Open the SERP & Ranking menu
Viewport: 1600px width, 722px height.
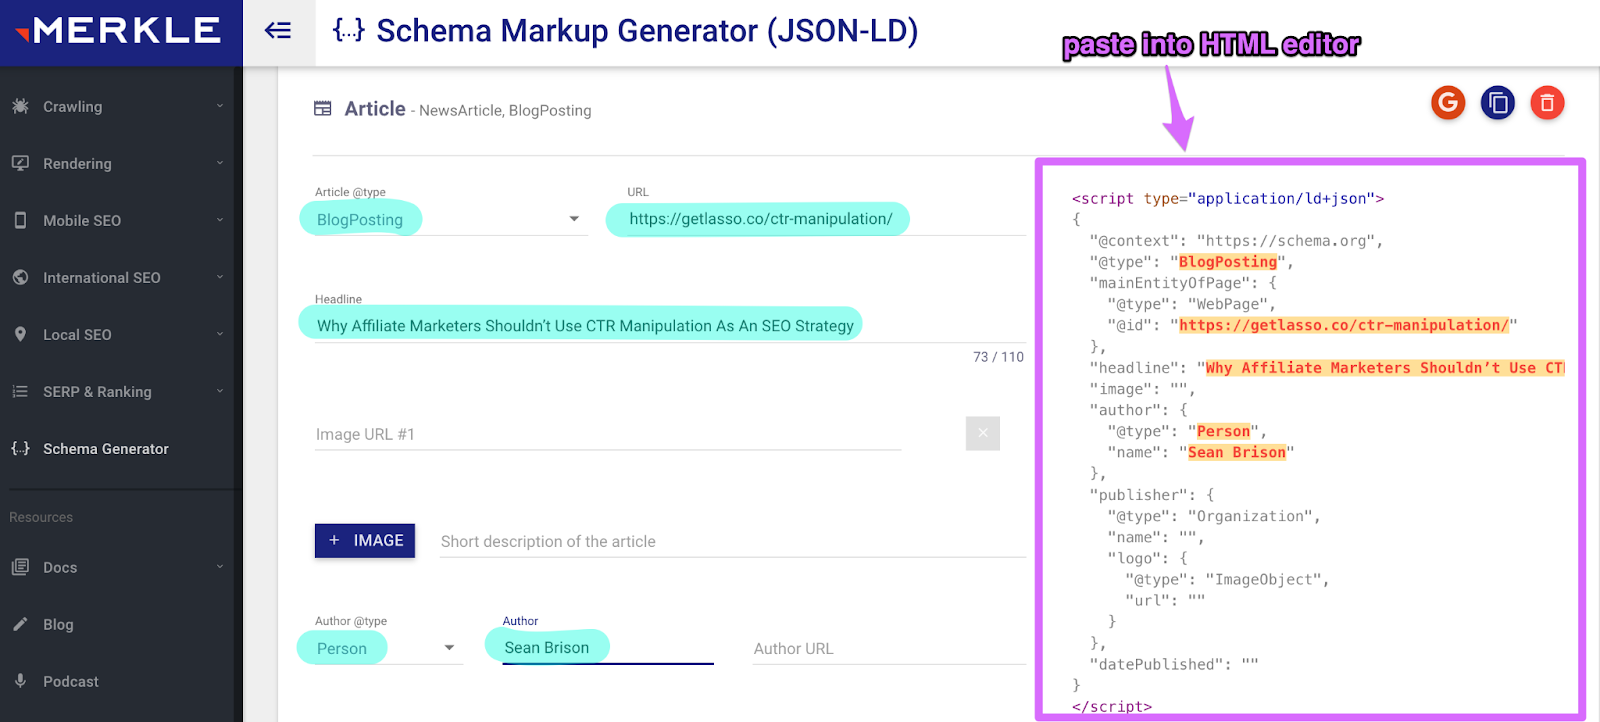tap(121, 391)
